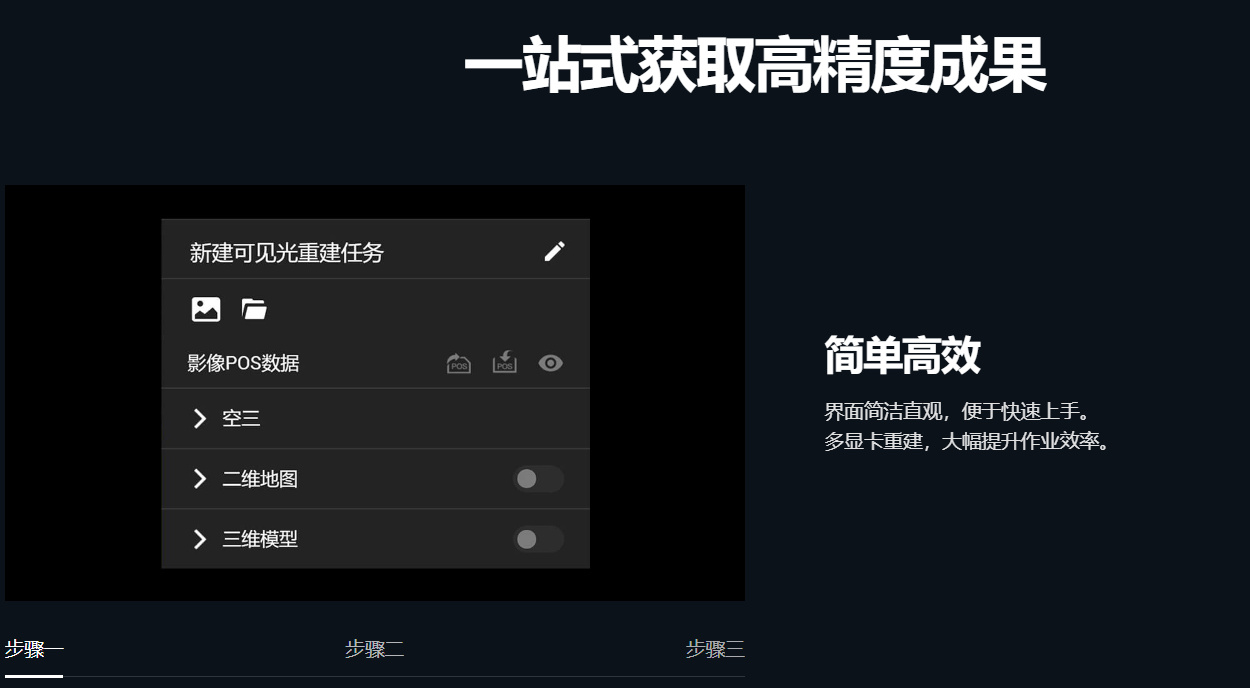Click the 新建可见光重建任务 title text
1250x688 pixels.
[x=287, y=253]
